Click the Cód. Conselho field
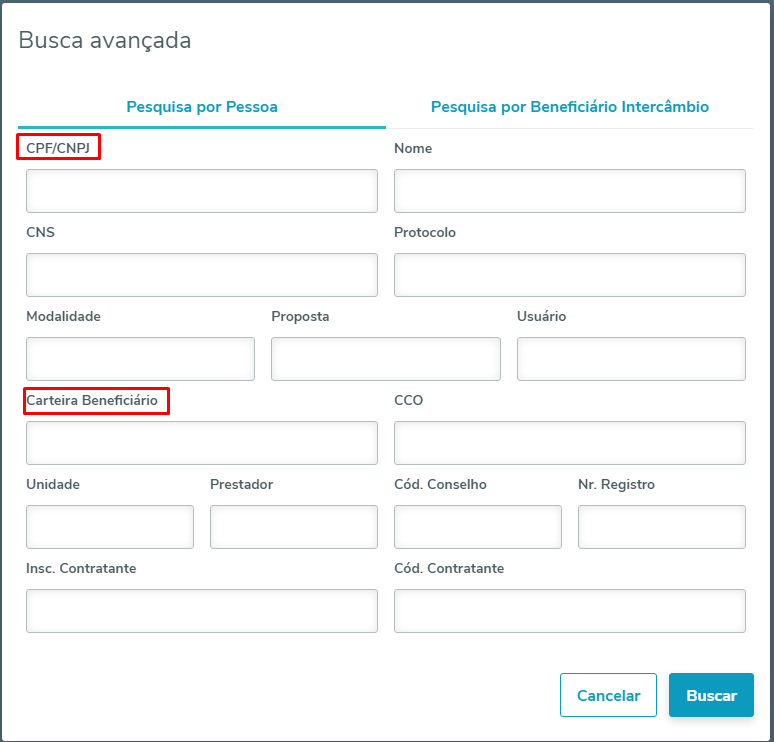 477,527
